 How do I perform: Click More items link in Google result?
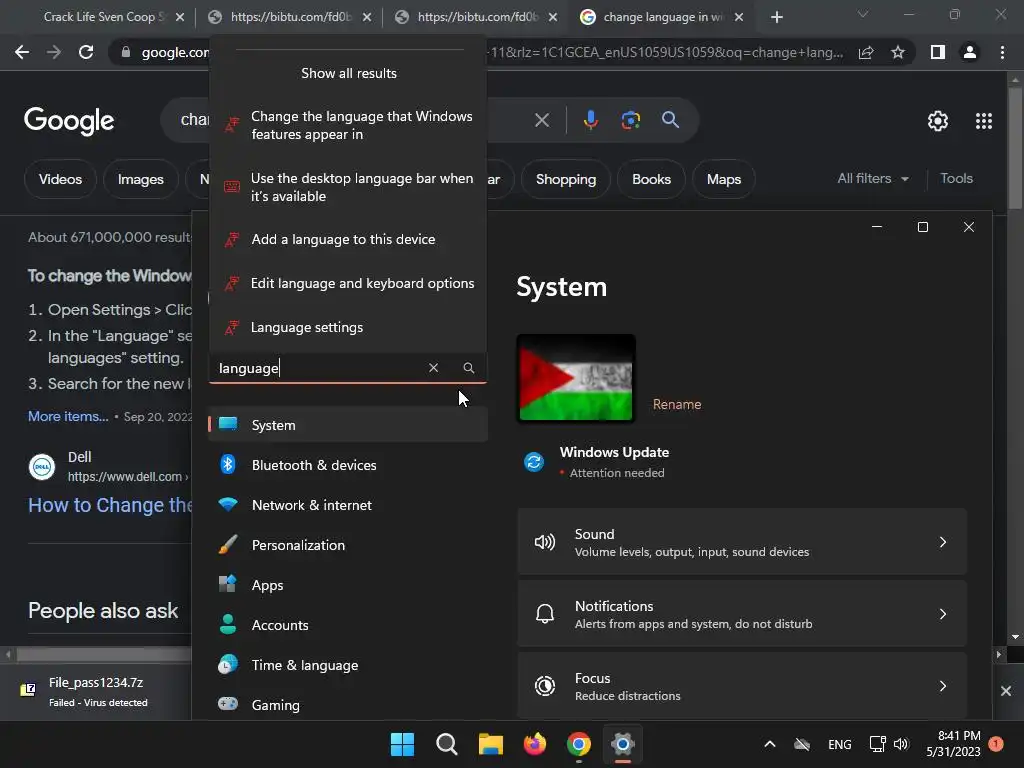click(68, 416)
